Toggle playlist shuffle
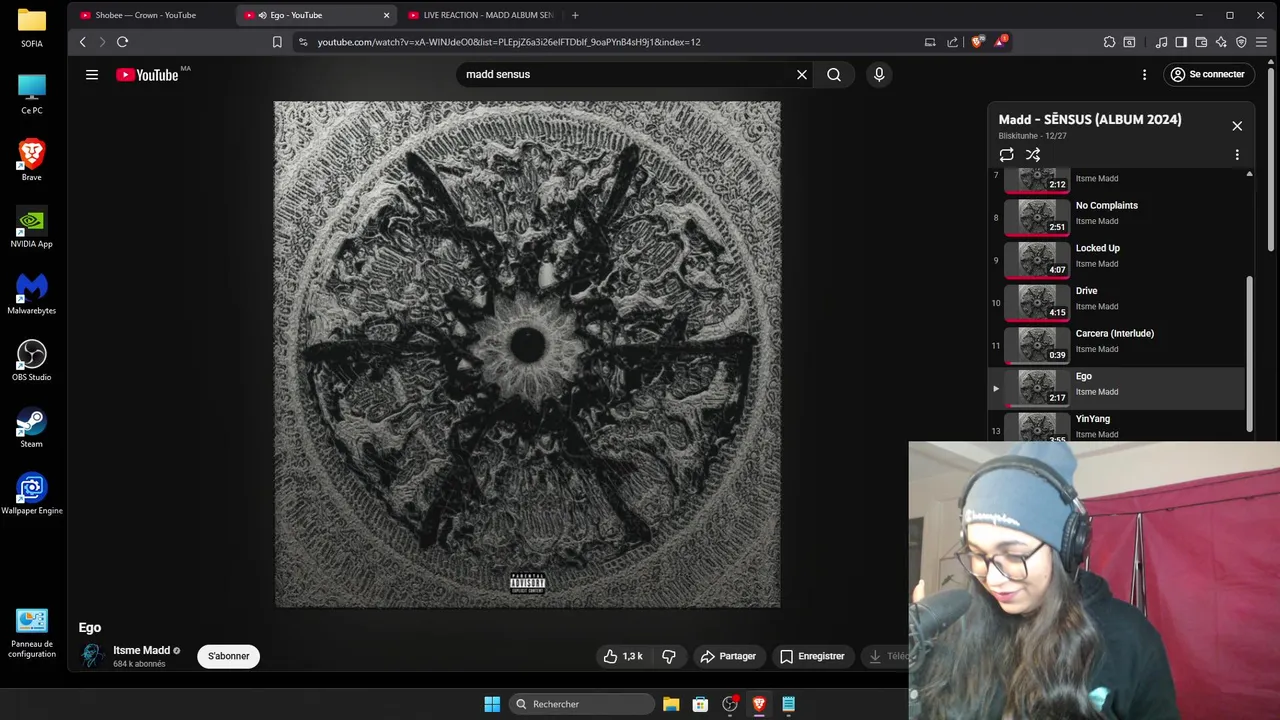 pyautogui.click(x=1033, y=155)
